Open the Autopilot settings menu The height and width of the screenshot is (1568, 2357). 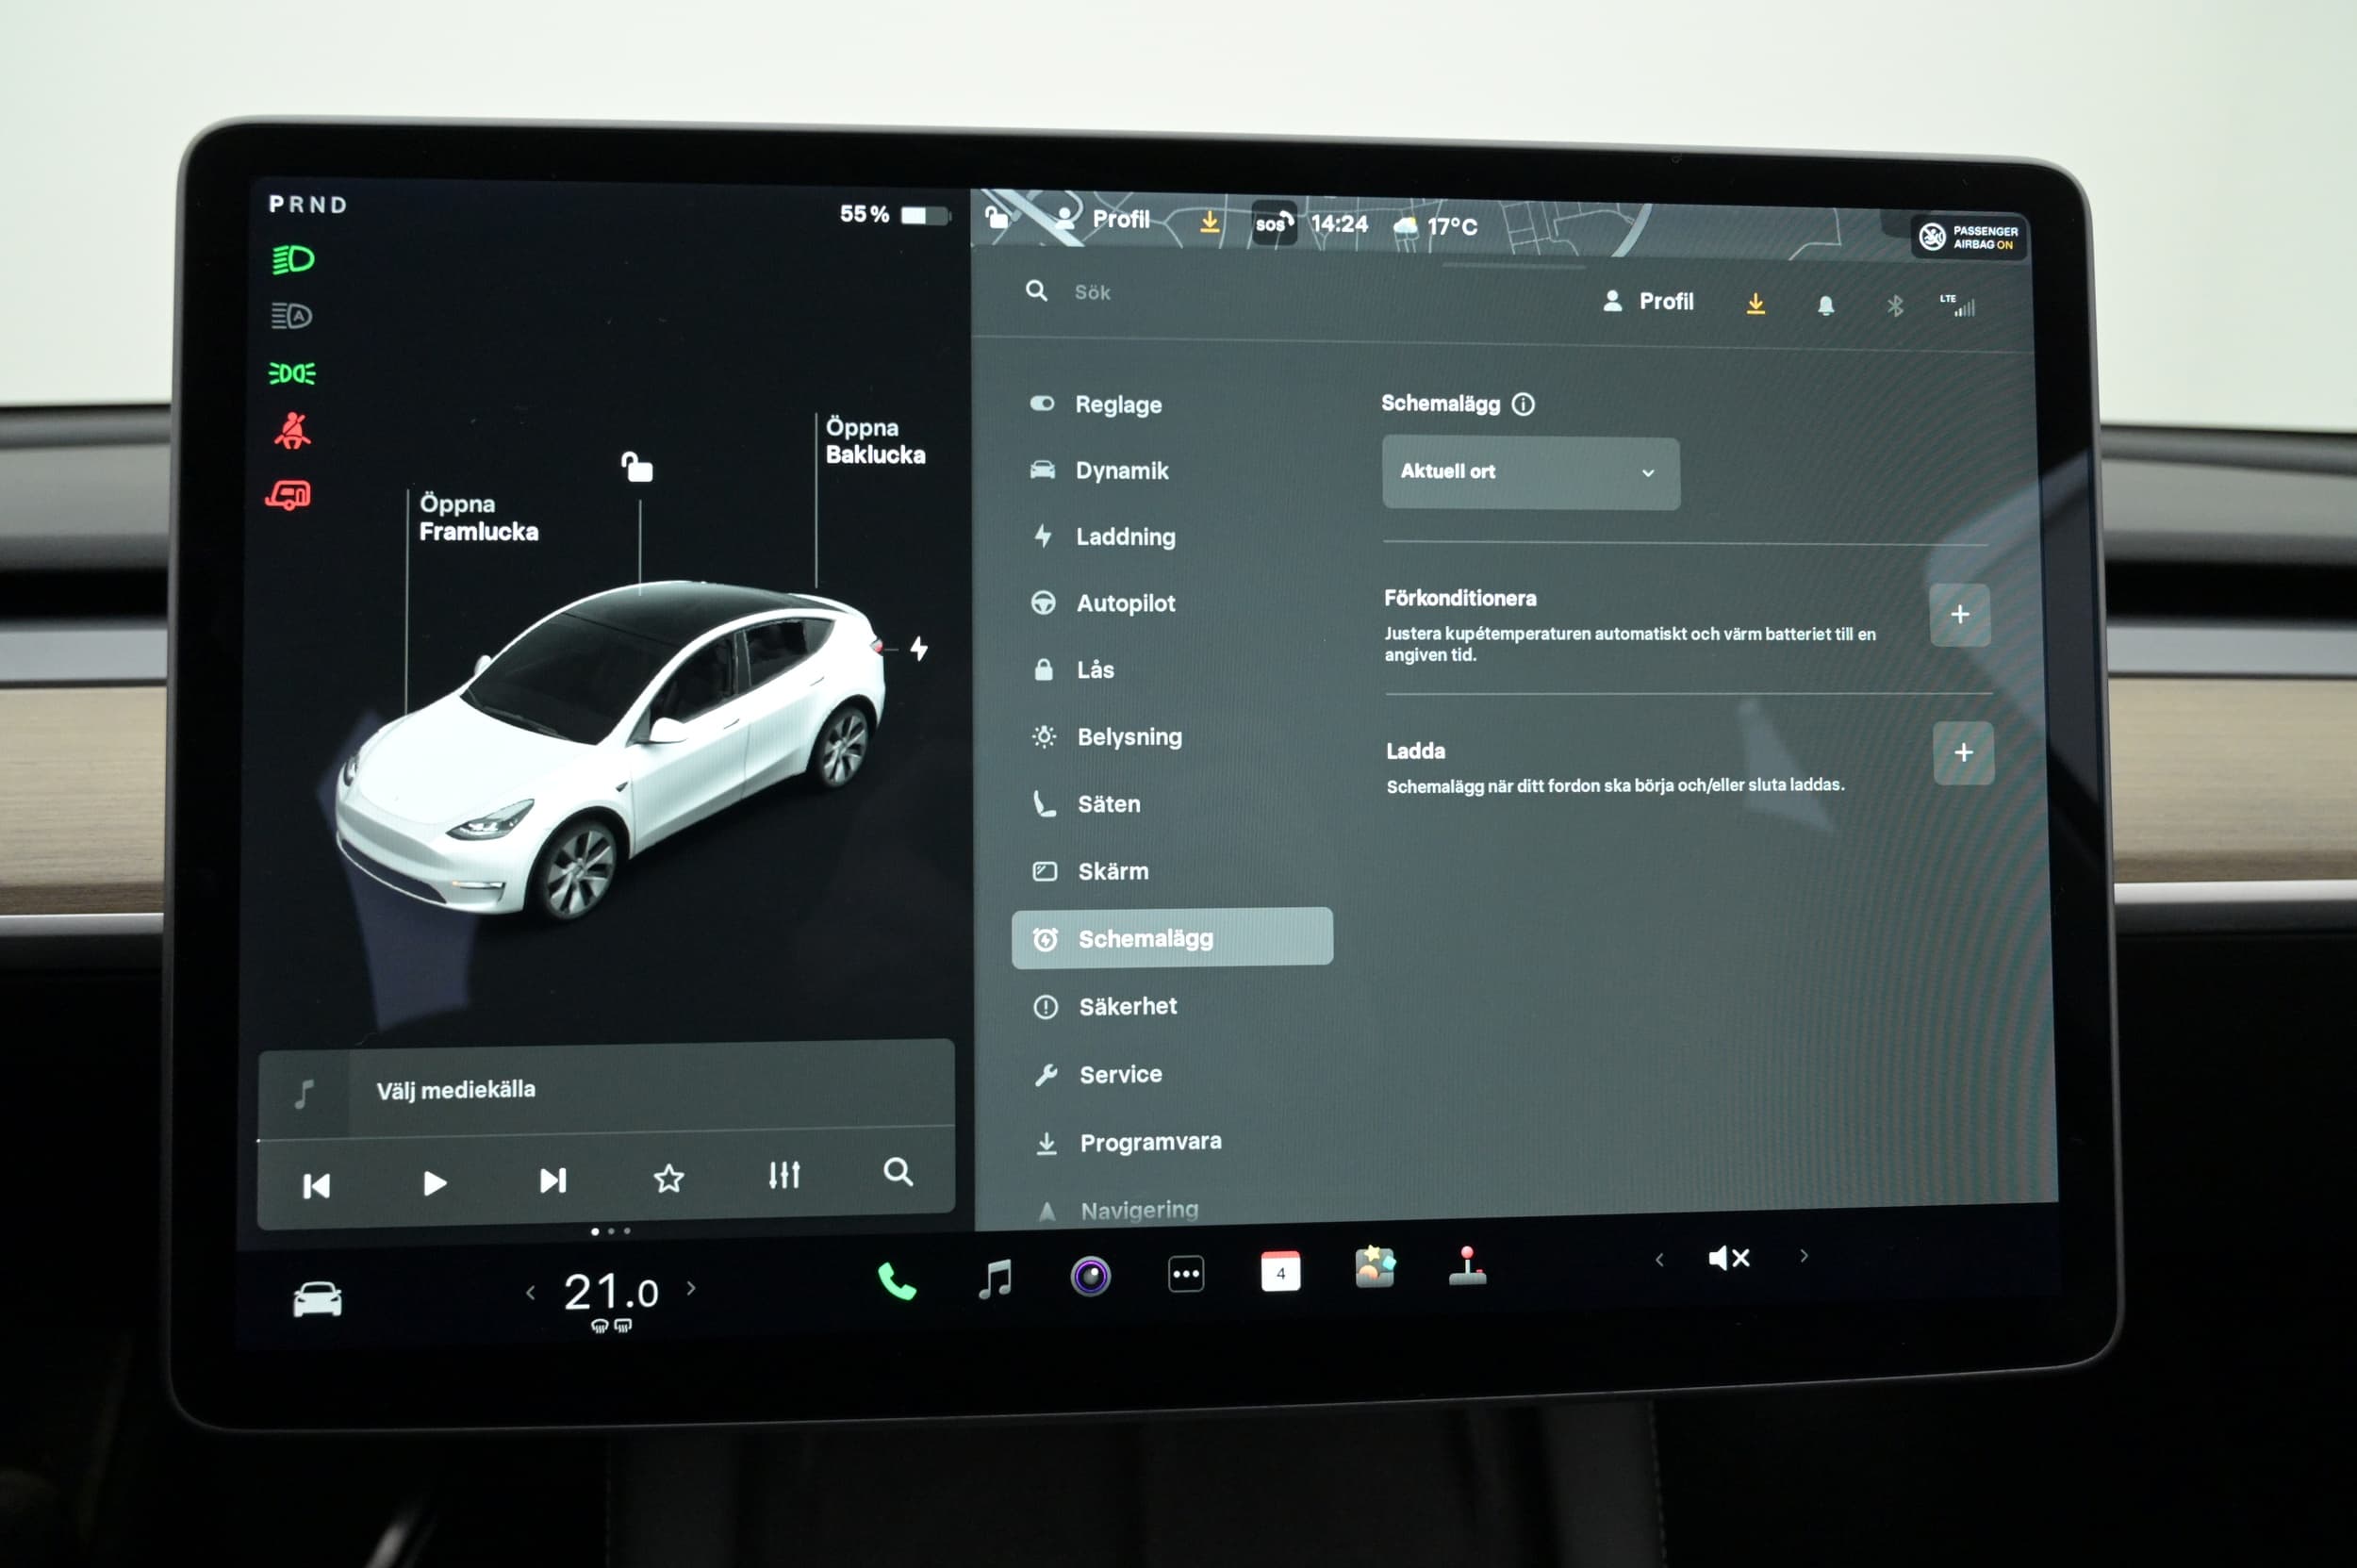point(1125,603)
